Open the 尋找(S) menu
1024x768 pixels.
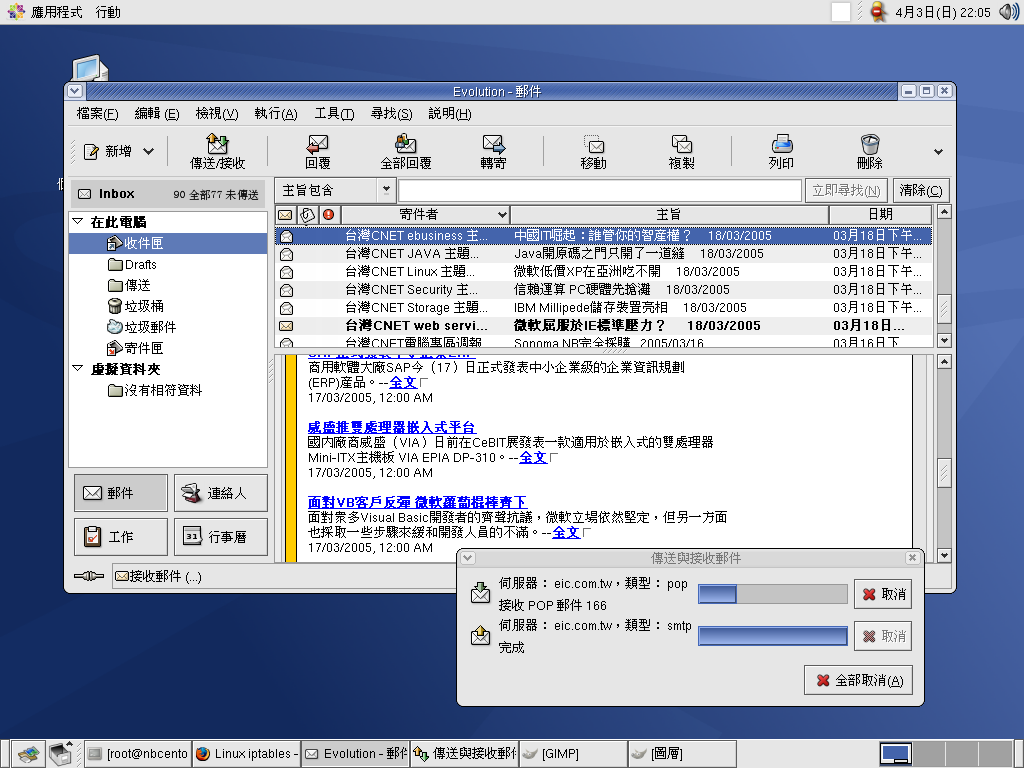pos(391,114)
